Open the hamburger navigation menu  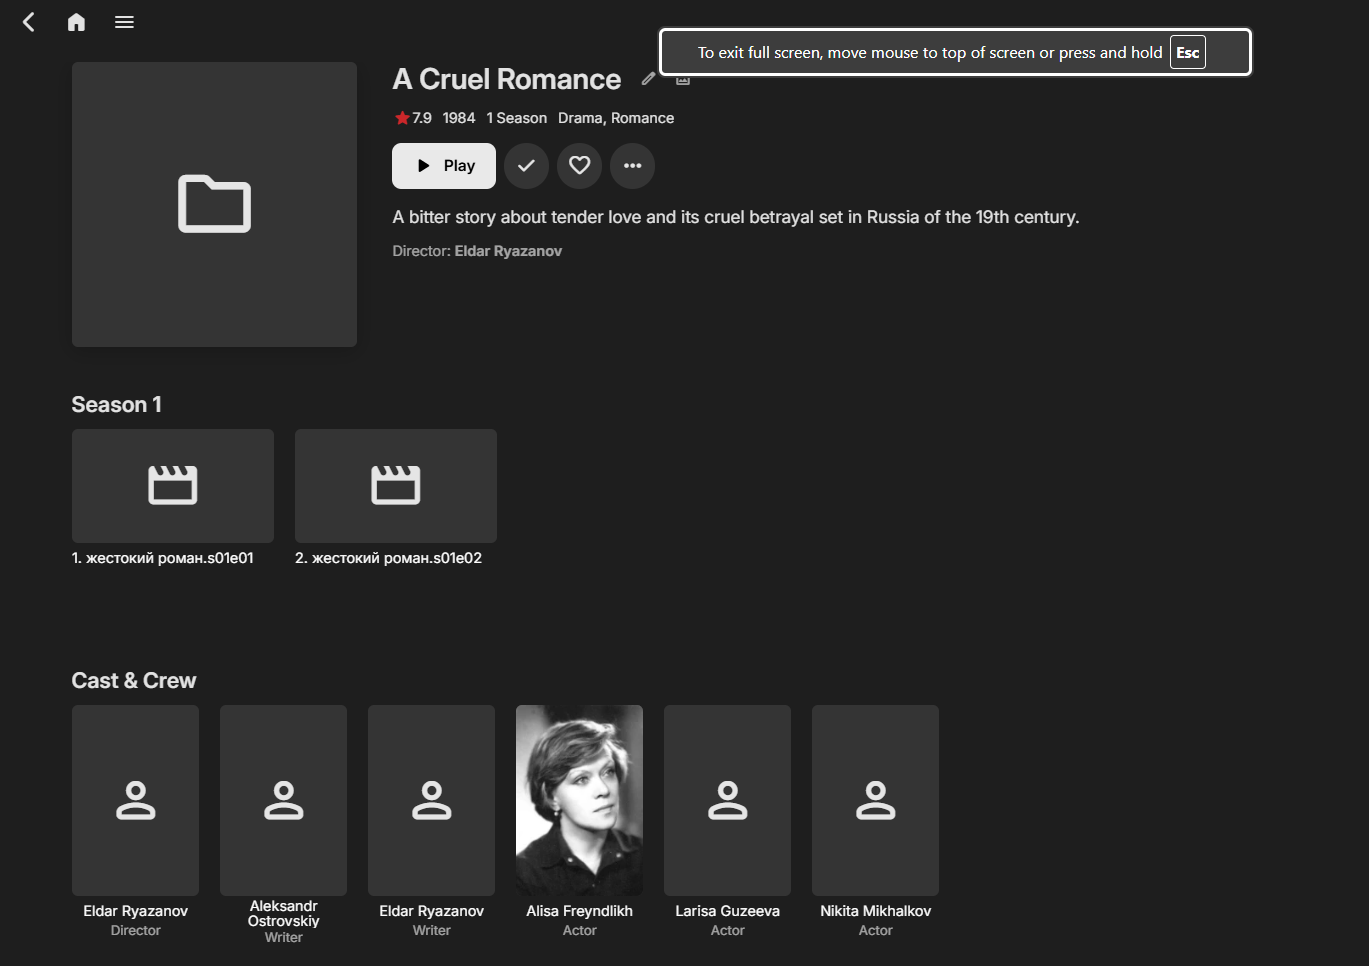(x=124, y=22)
